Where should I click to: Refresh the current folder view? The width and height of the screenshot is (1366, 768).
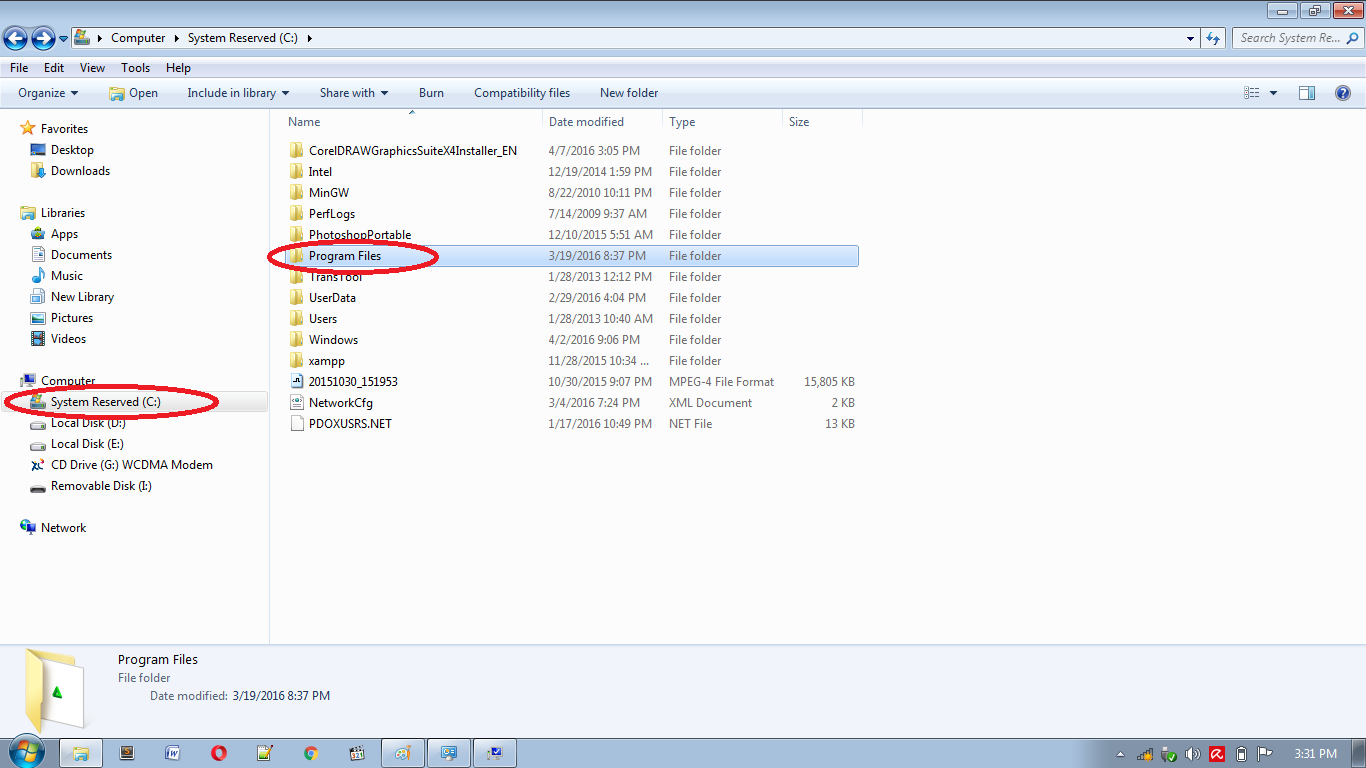(x=1213, y=38)
